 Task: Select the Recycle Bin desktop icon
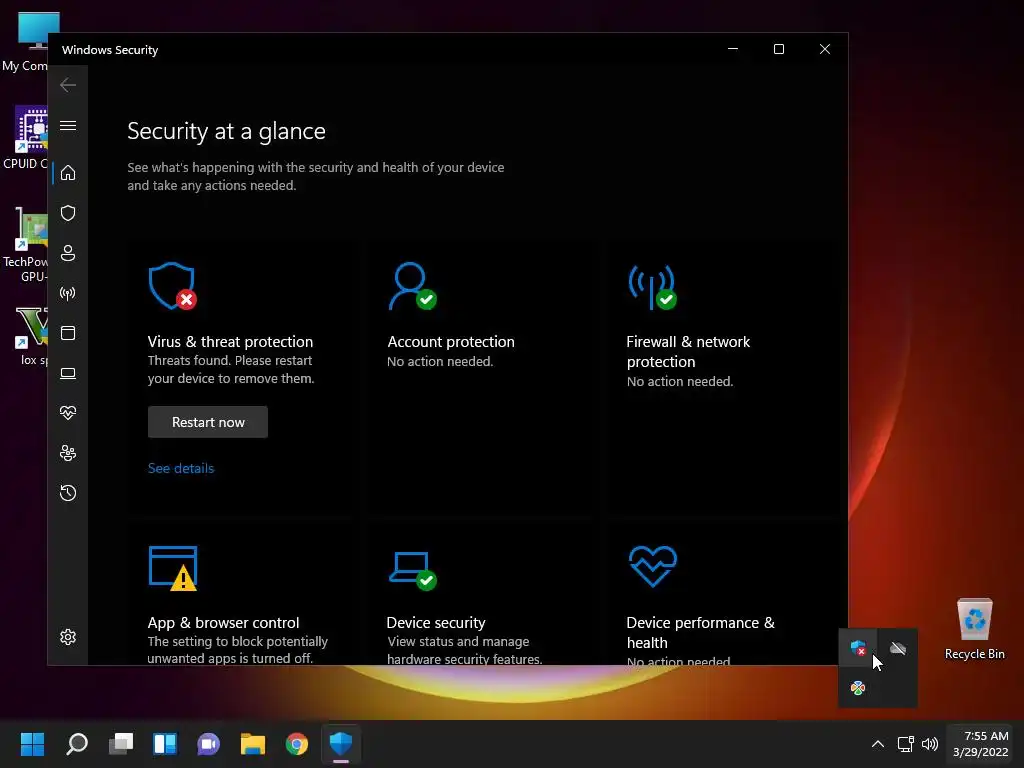(x=974, y=629)
